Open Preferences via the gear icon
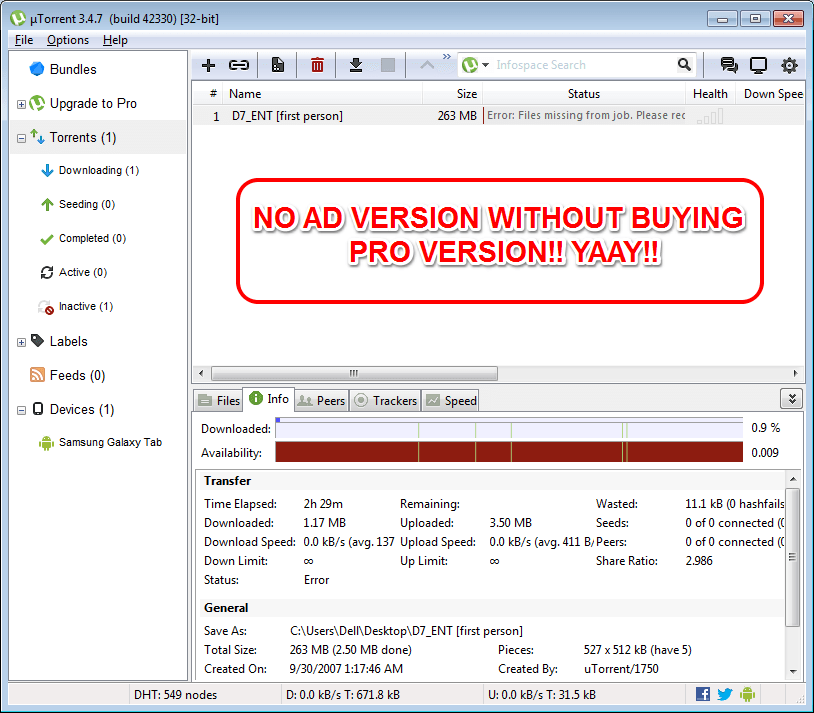814x713 pixels. [789, 65]
